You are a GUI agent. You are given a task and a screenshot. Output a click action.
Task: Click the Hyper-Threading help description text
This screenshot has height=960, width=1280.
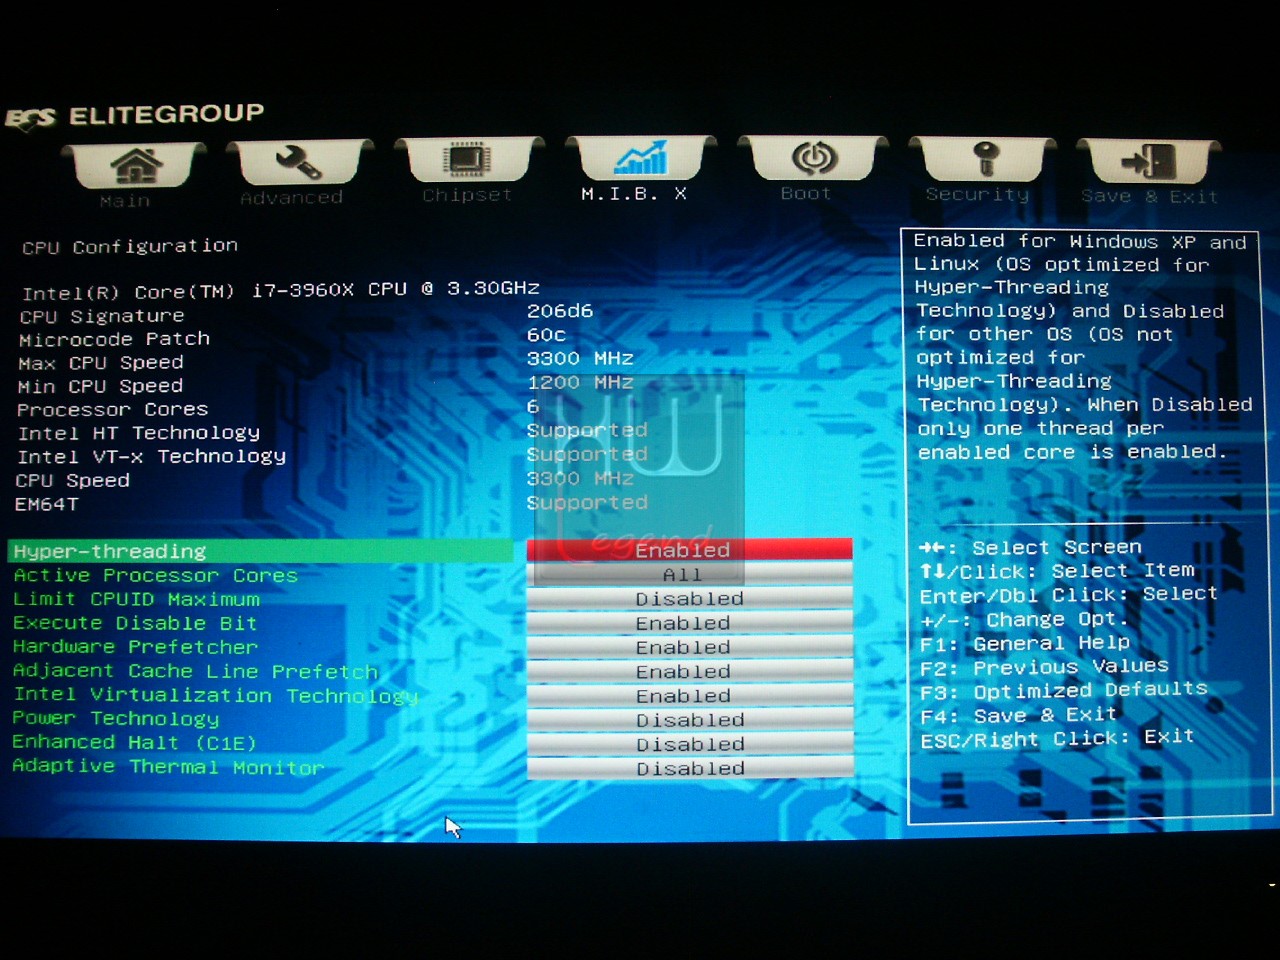click(x=1082, y=346)
